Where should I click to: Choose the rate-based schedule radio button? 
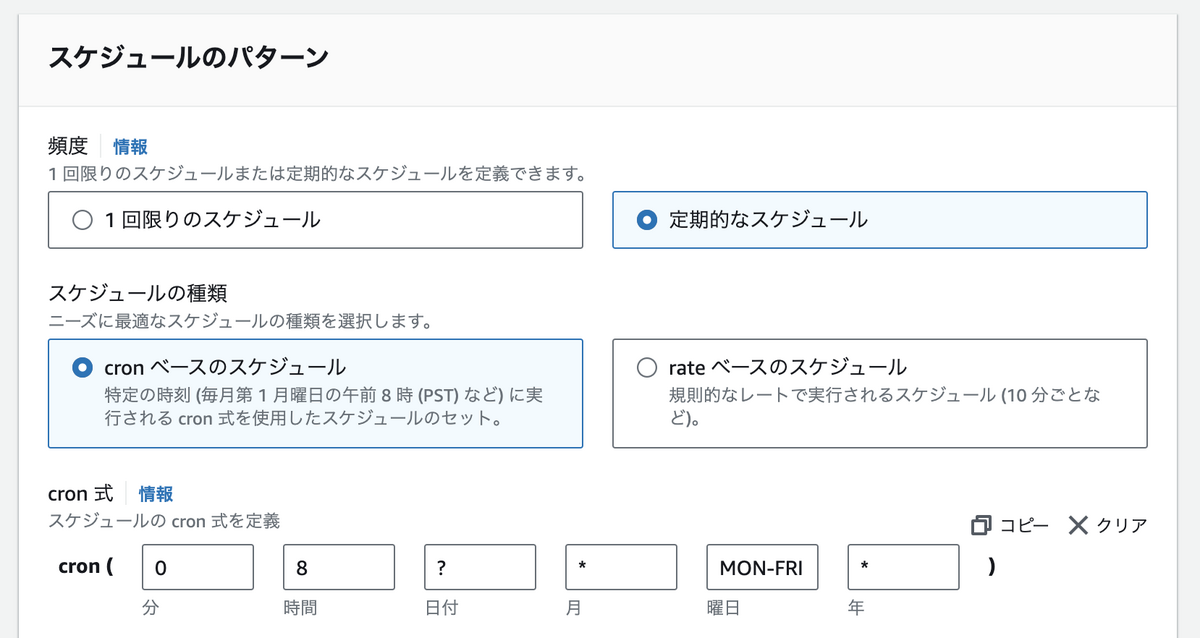647,367
